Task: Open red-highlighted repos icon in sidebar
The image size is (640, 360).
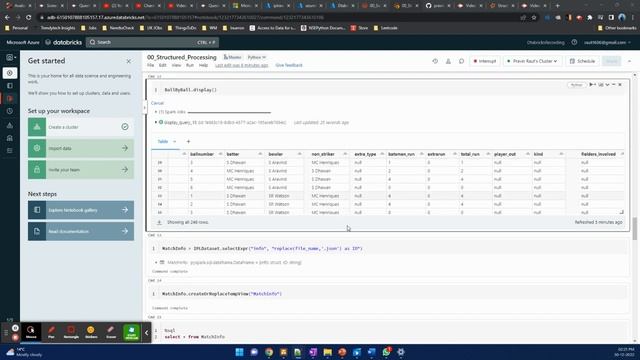Action: (10, 98)
